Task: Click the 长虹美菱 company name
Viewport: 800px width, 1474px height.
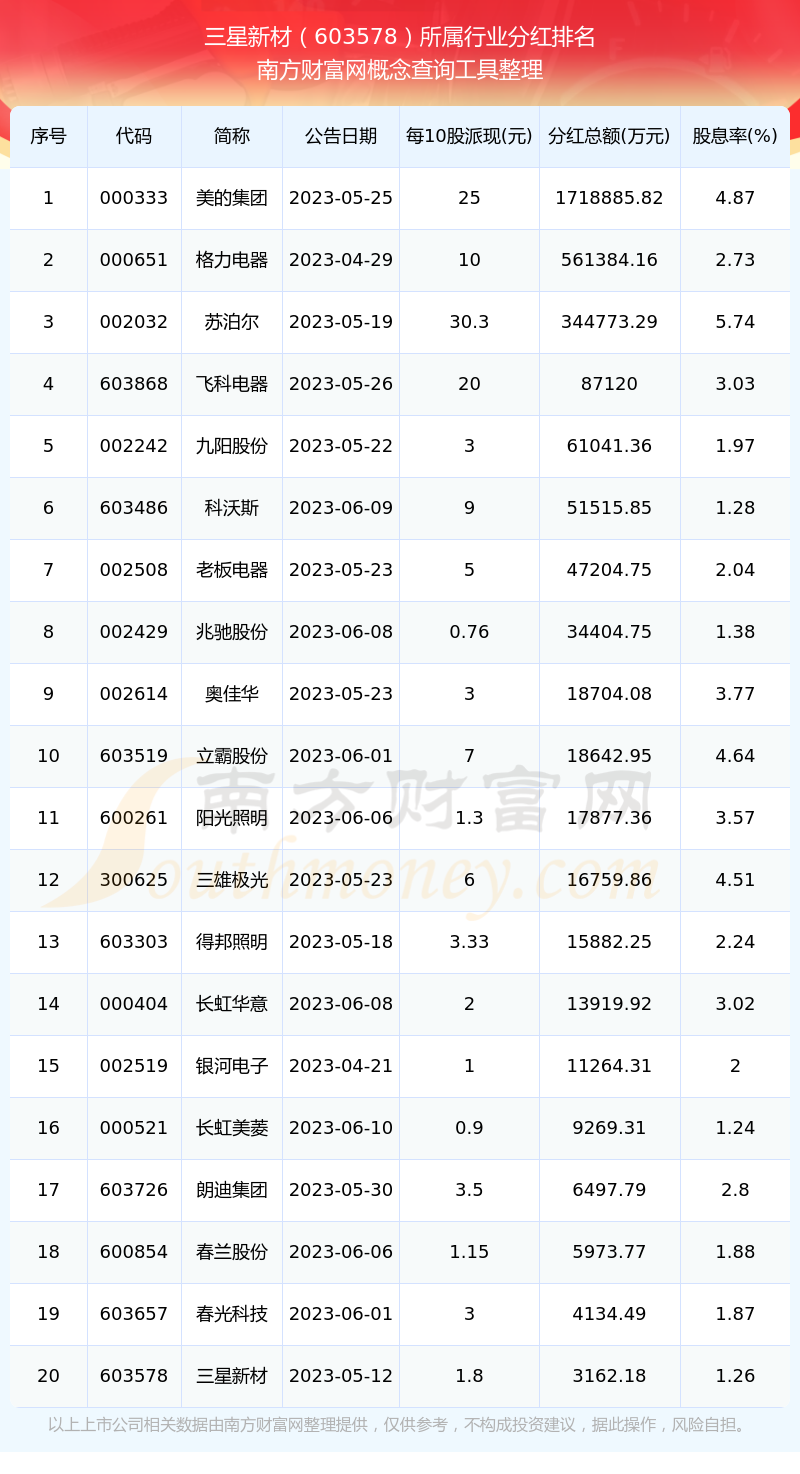Action: tap(232, 1128)
